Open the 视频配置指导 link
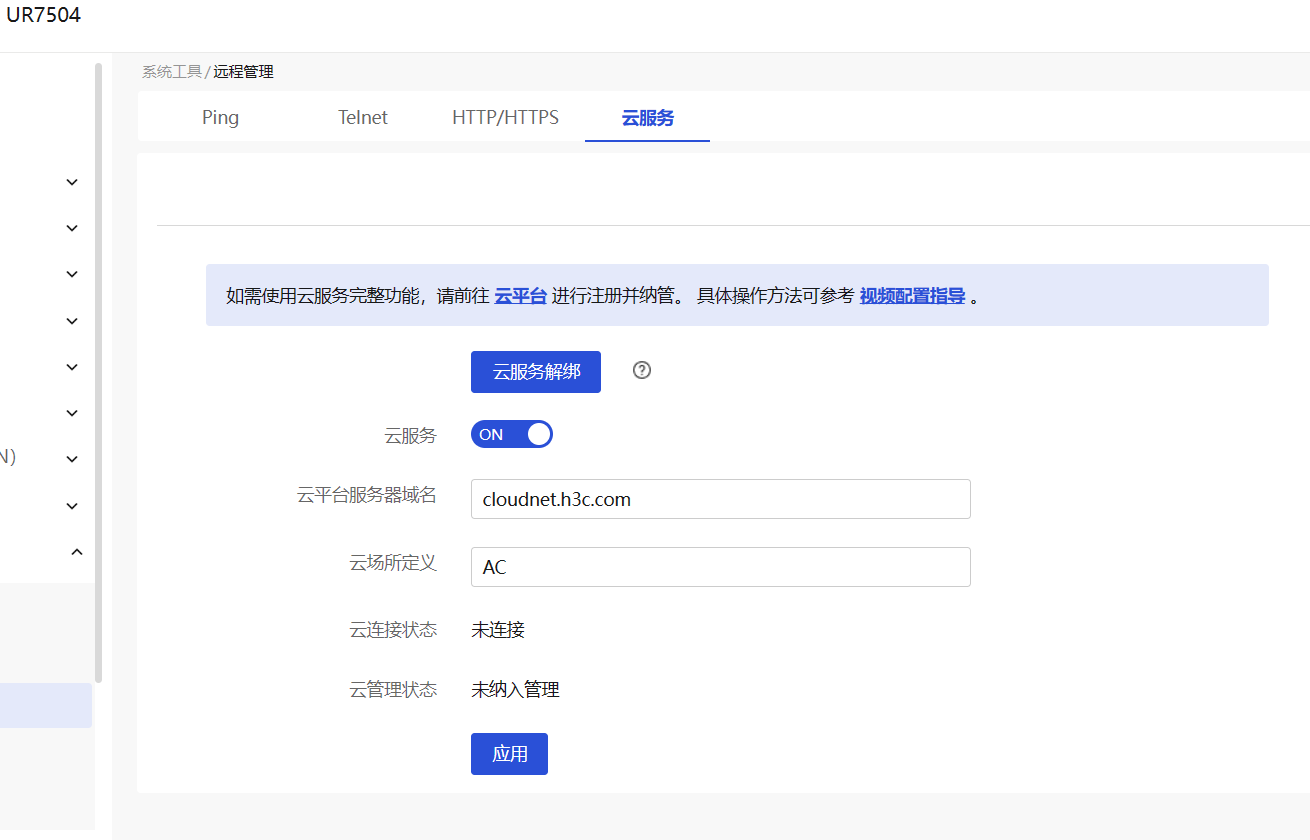 (912, 296)
